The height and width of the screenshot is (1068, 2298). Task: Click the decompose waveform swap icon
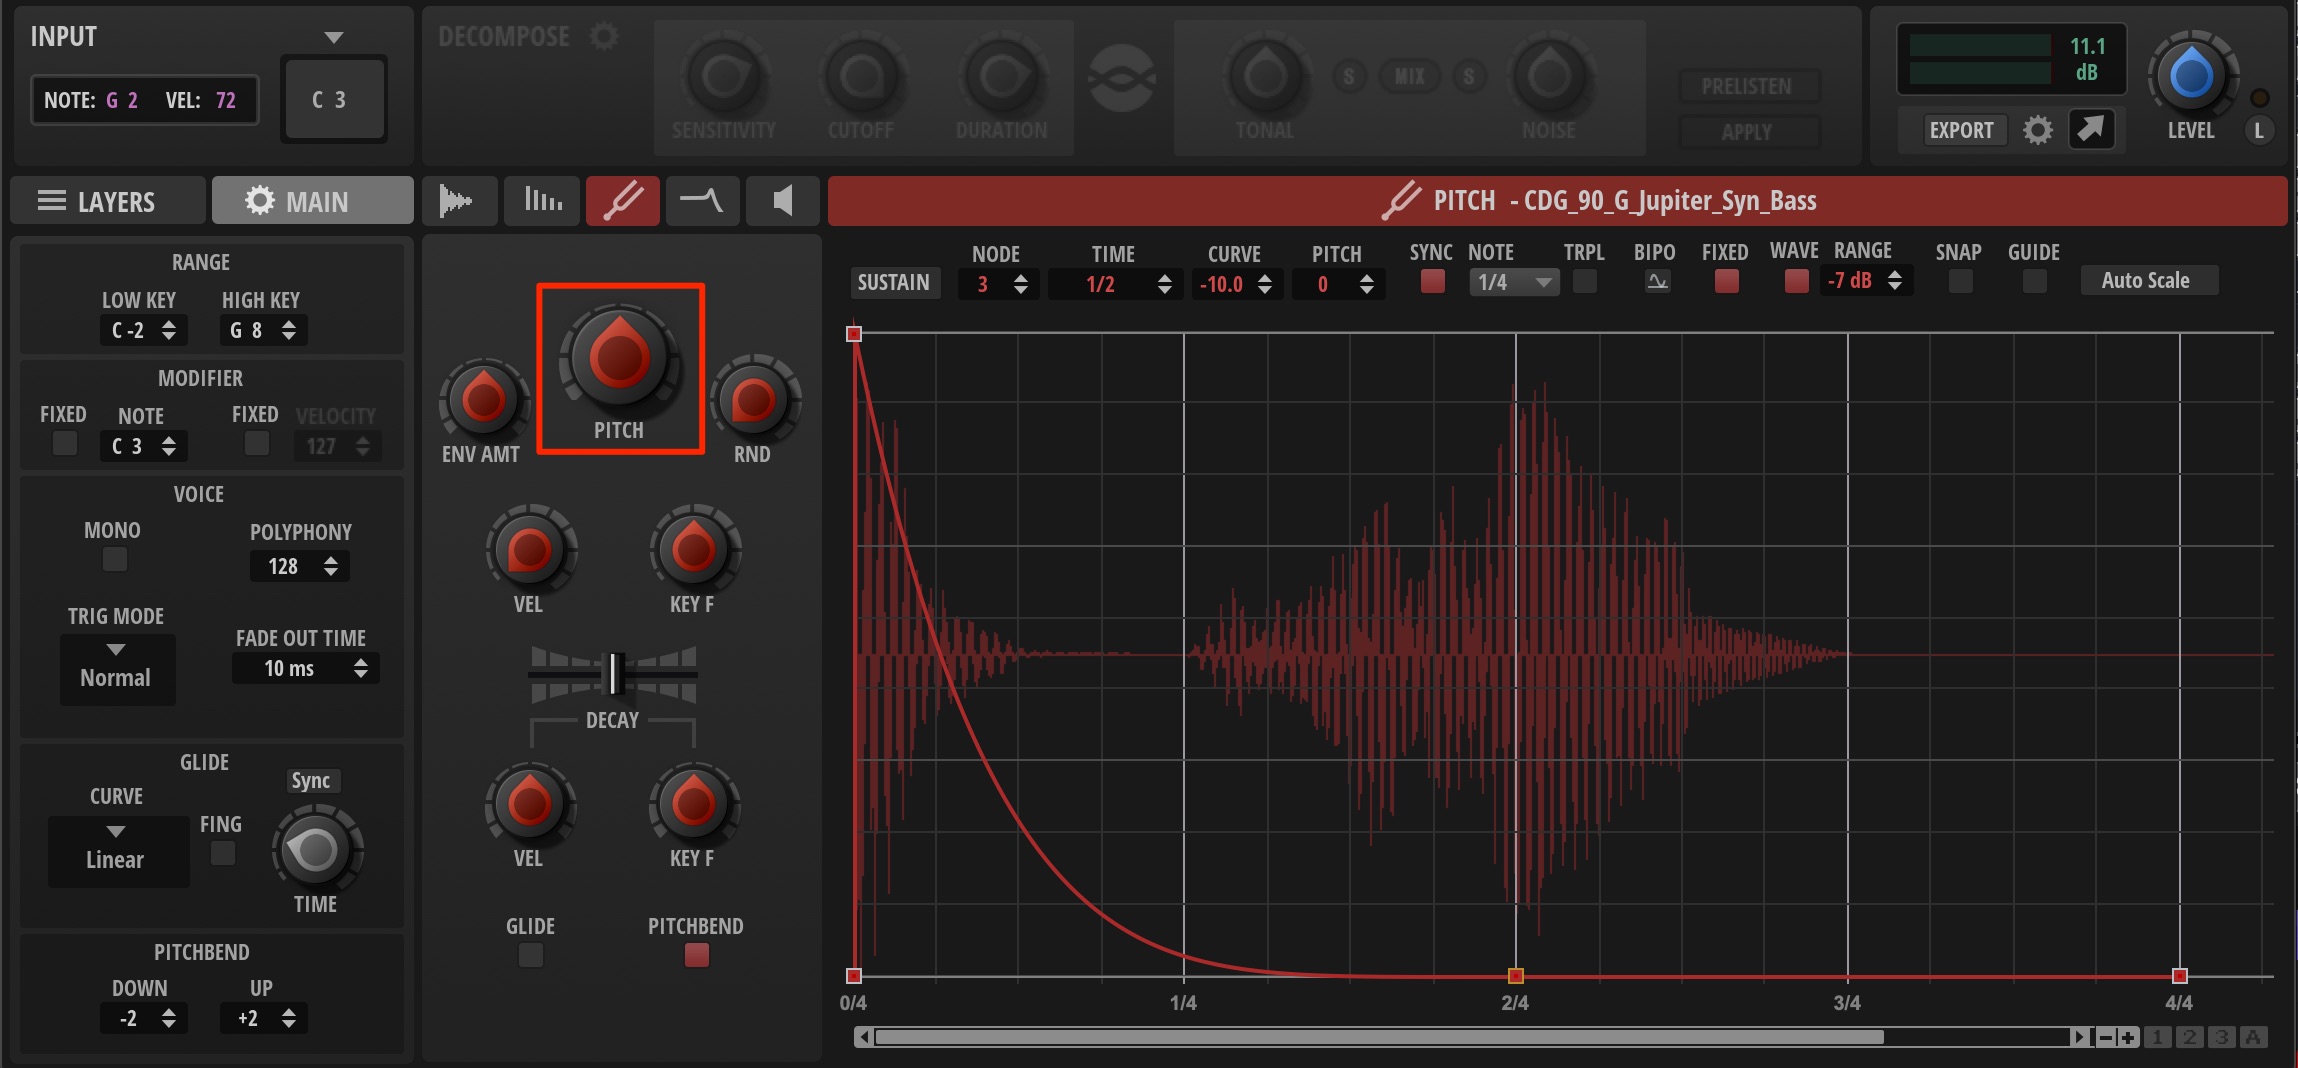pyautogui.click(x=1122, y=78)
